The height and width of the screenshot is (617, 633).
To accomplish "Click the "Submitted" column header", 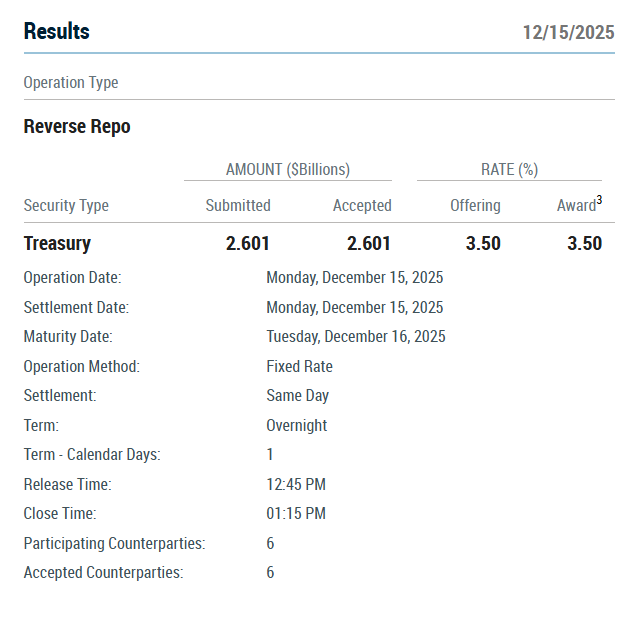I will (238, 205).
